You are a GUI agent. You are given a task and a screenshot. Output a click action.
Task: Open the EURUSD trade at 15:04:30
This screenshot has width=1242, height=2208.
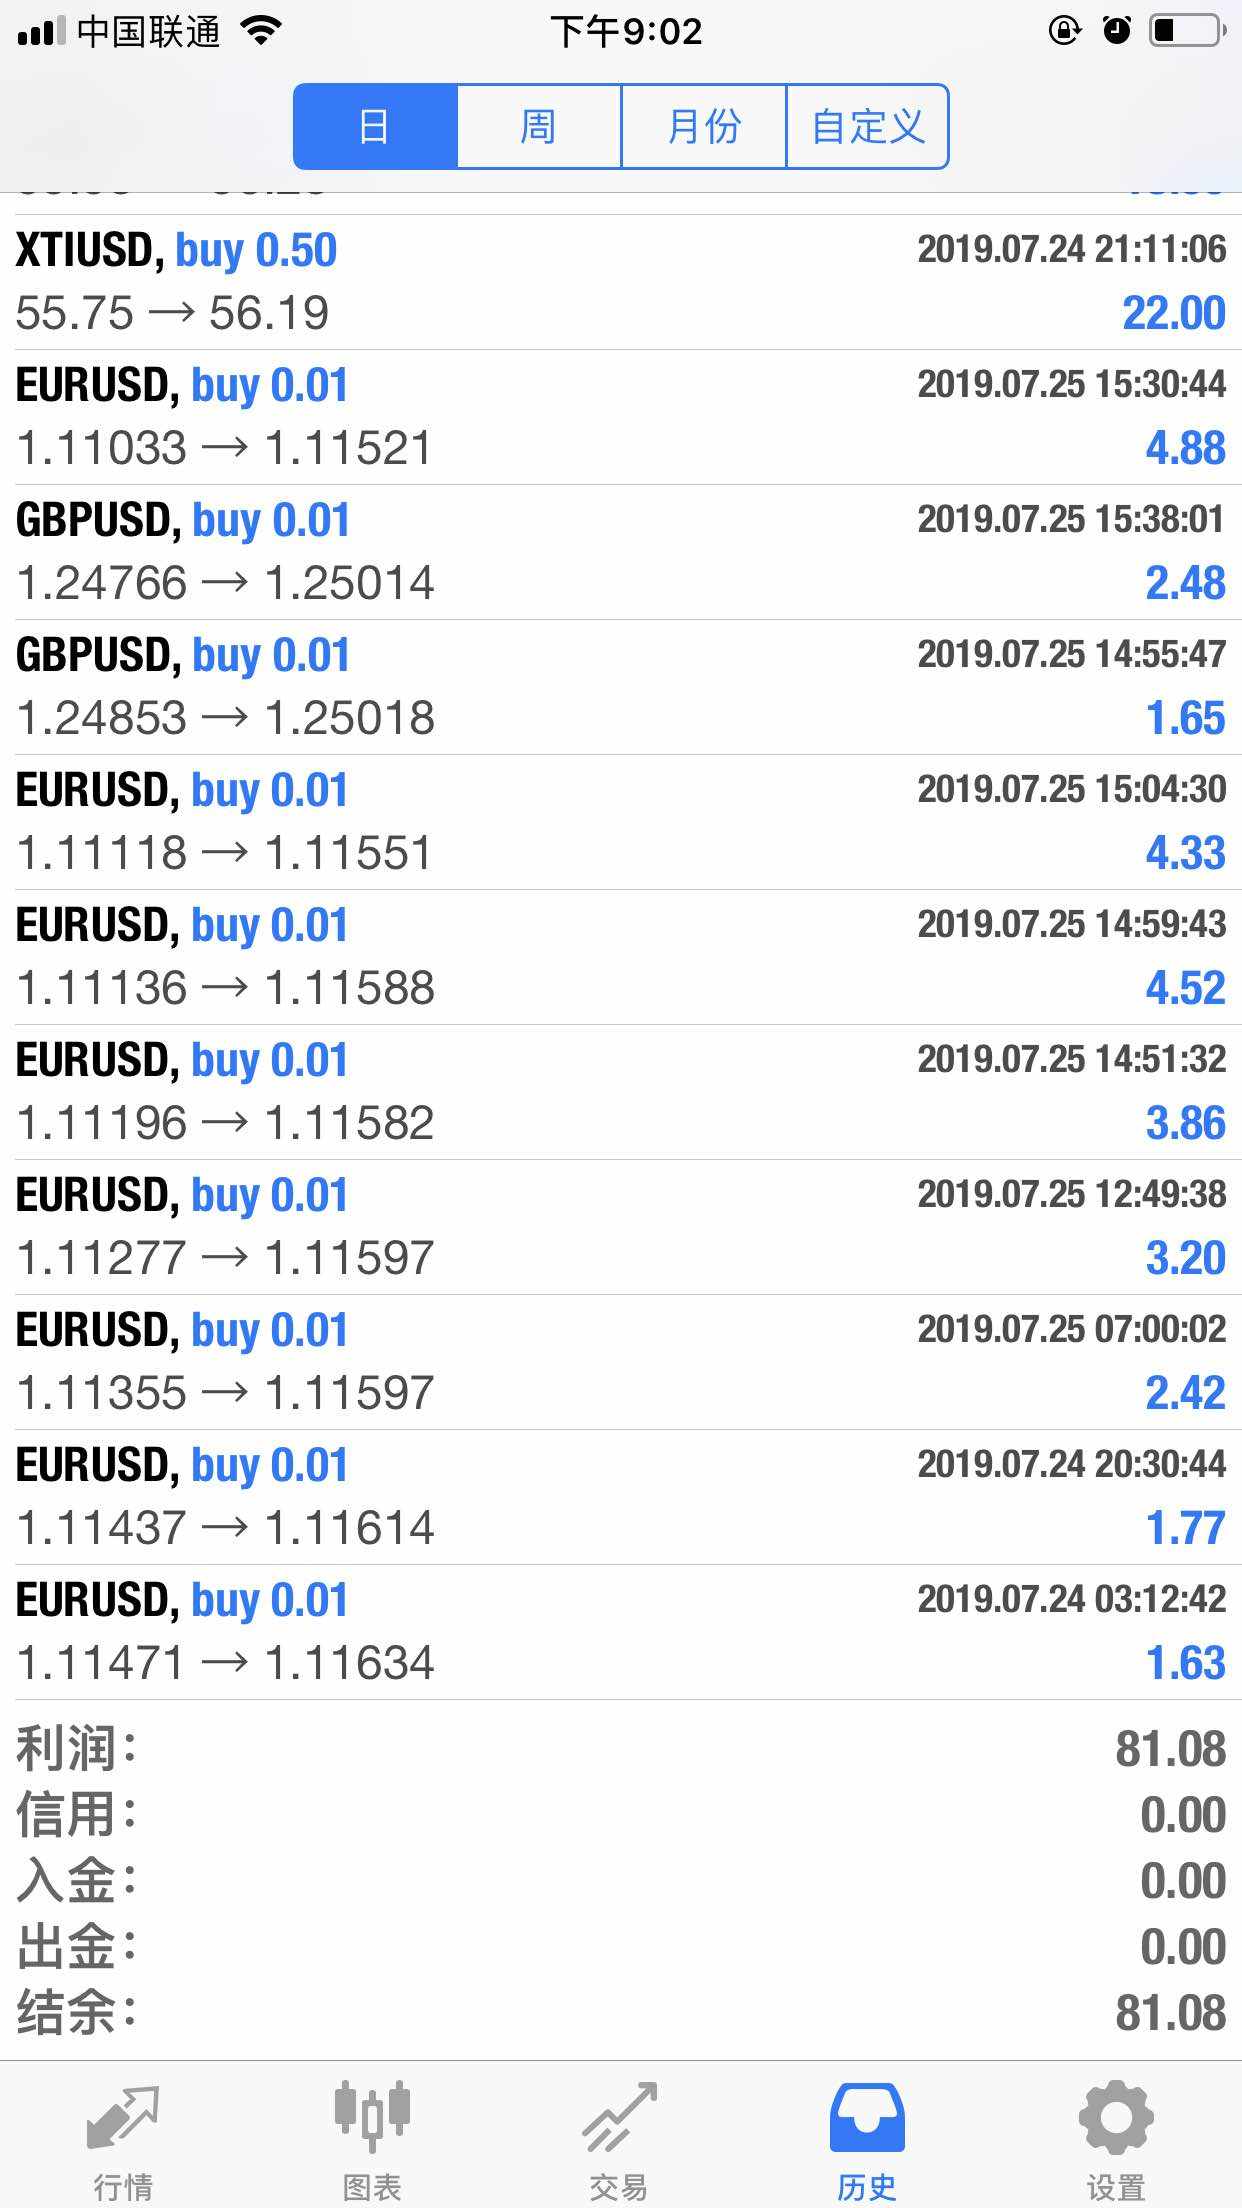[x=621, y=822]
